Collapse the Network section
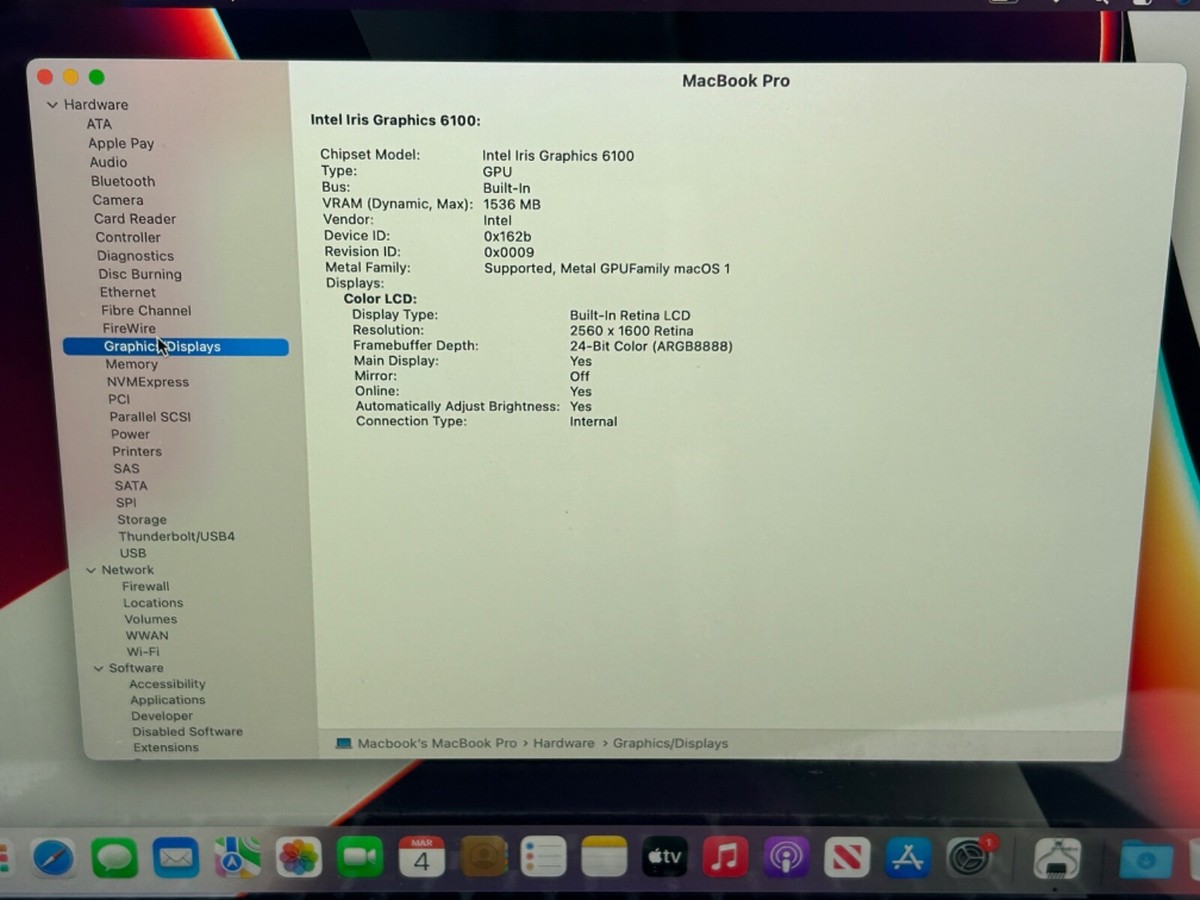 91,570
